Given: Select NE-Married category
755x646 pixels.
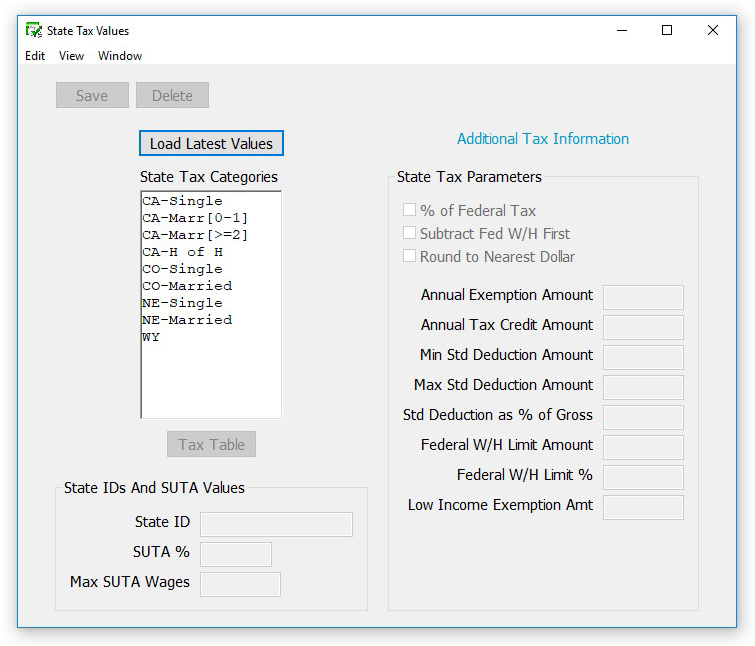Looking at the screenshot, I should pyautogui.click(x=211, y=320).
